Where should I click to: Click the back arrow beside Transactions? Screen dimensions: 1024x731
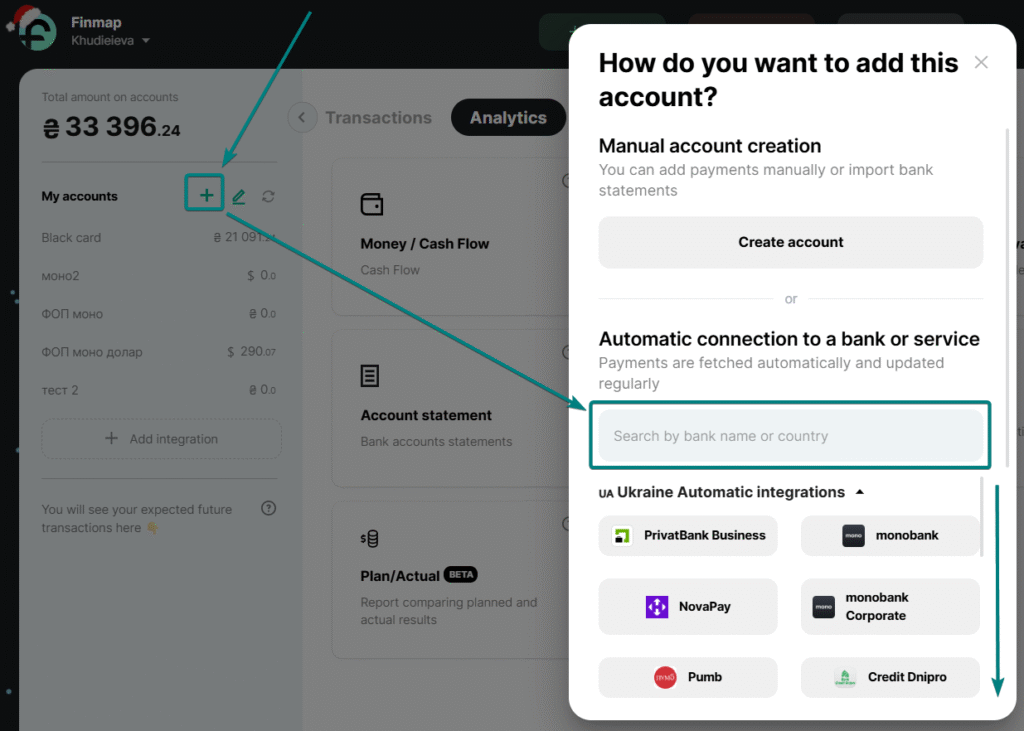(302, 118)
